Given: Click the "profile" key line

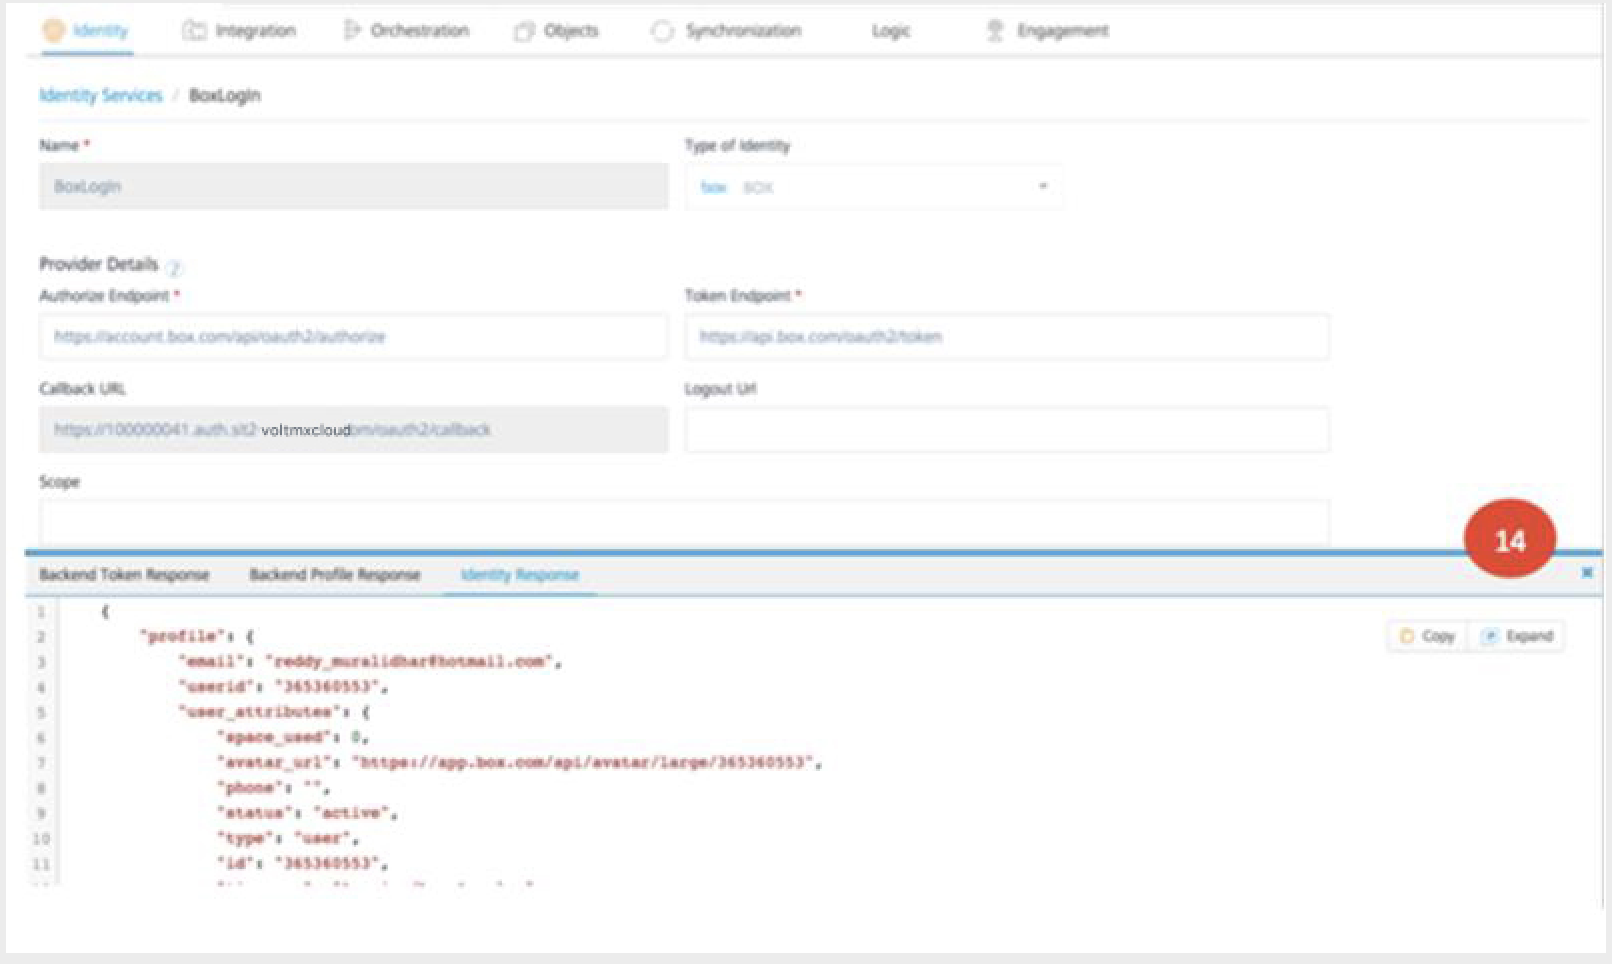Looking at the screenshot, I should coord(197,636).
